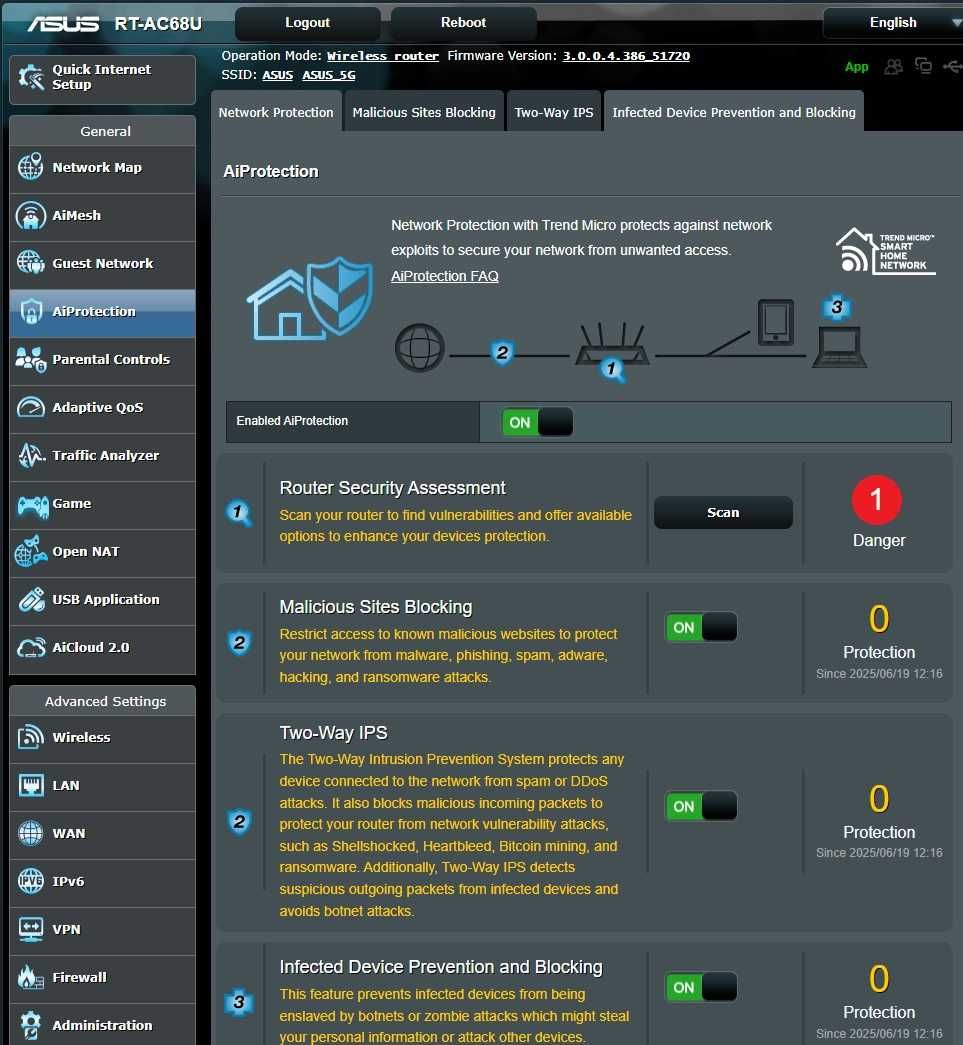Click Wireless router operation mode link
Screen dimensions: 963x1045
coord(383,56)
